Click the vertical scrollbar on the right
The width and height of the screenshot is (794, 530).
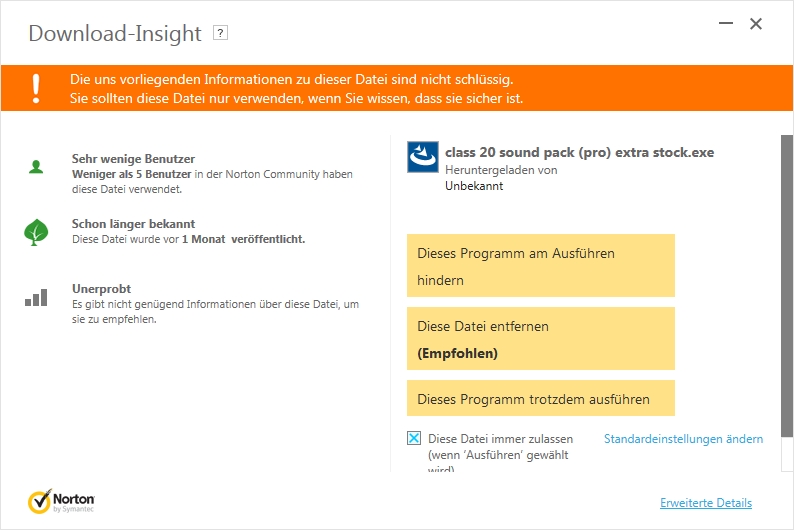(x=786, y=300)
